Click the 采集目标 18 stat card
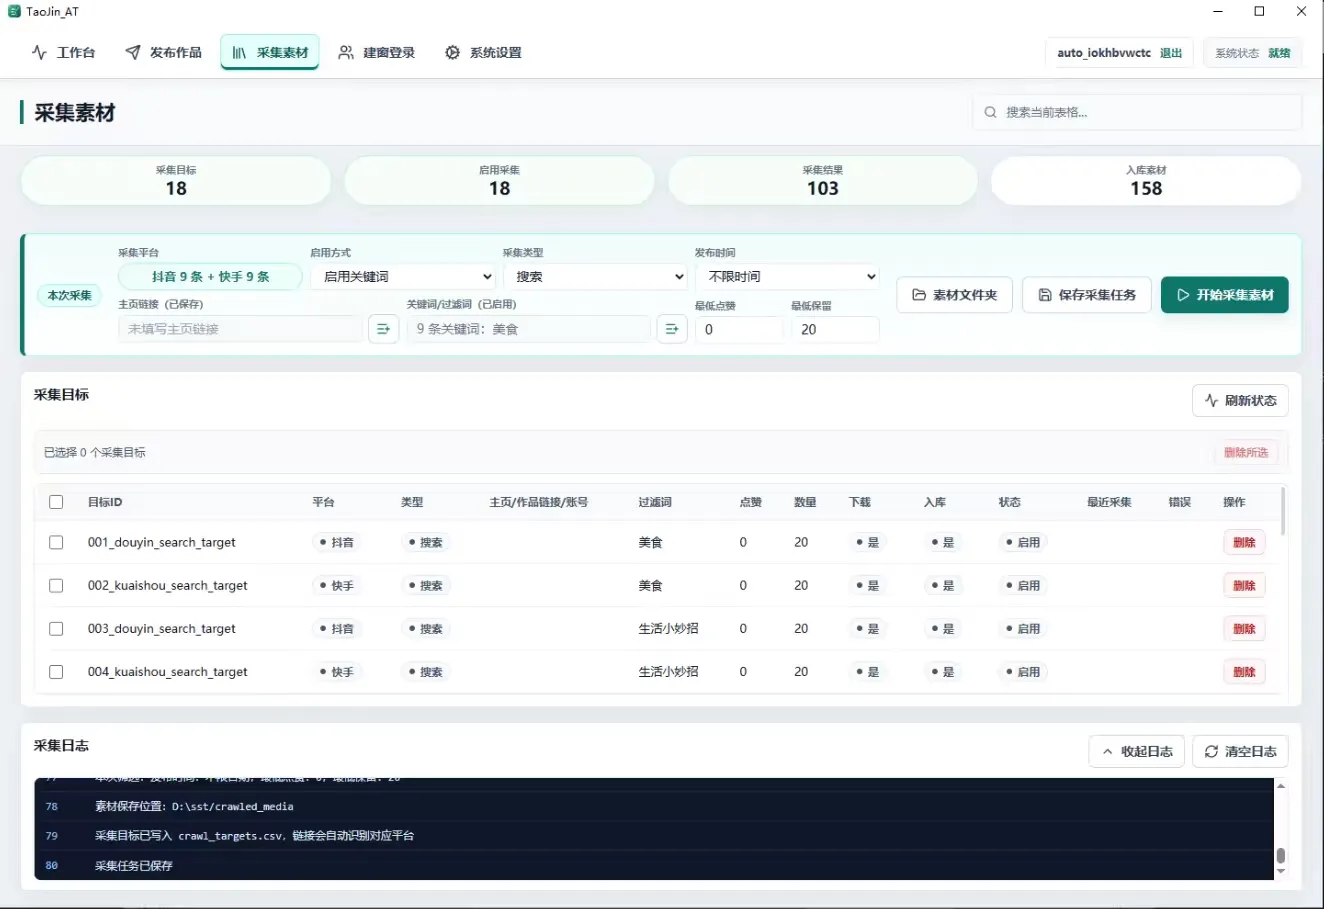Screen dimensions: 1324x909 (176, 181)
